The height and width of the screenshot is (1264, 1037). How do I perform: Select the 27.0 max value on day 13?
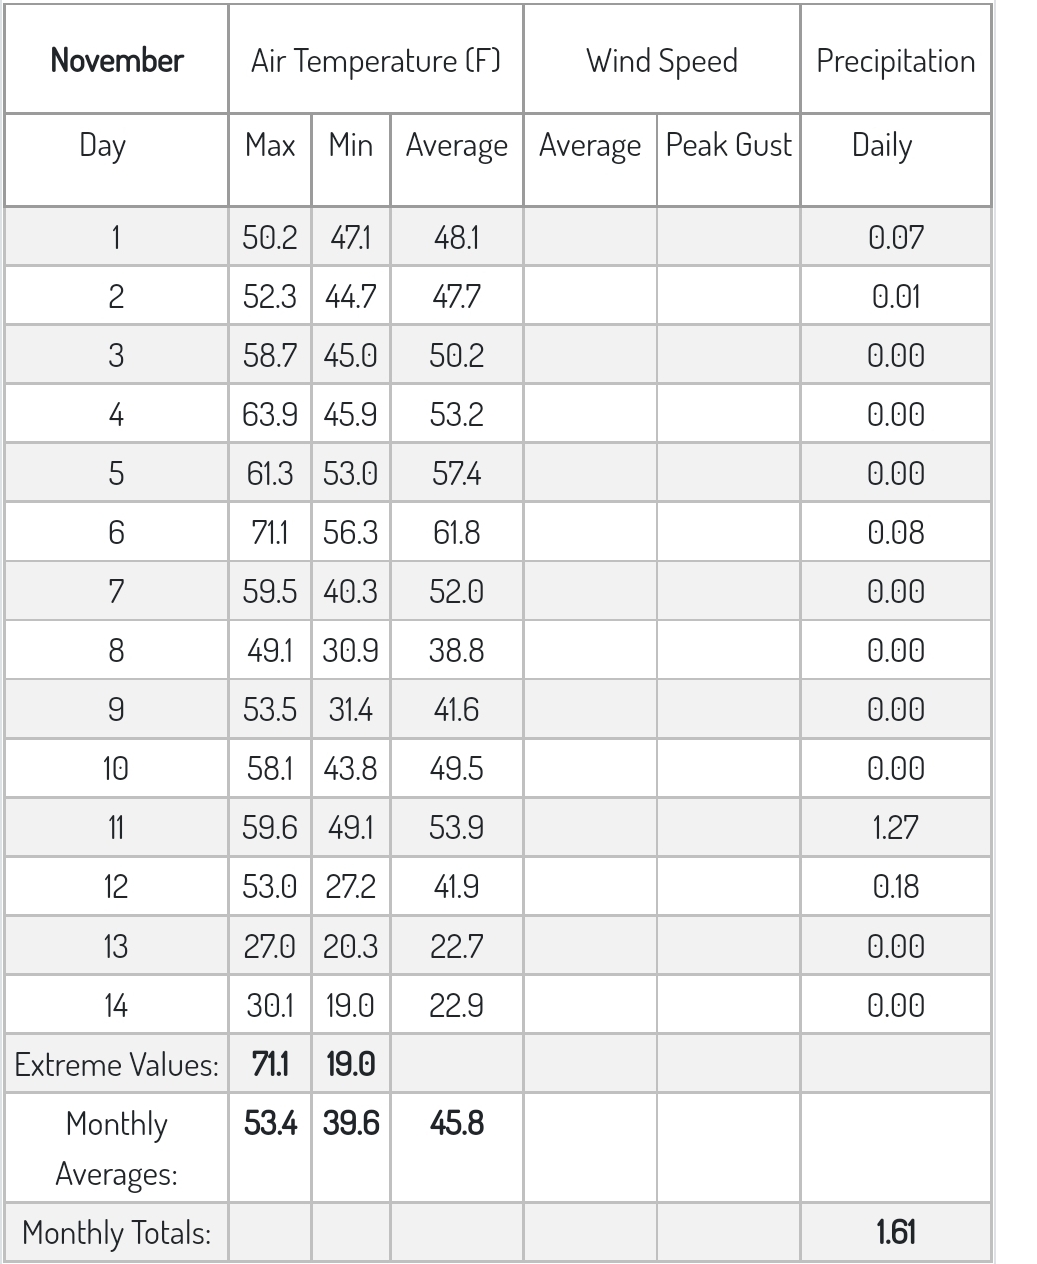270,945
